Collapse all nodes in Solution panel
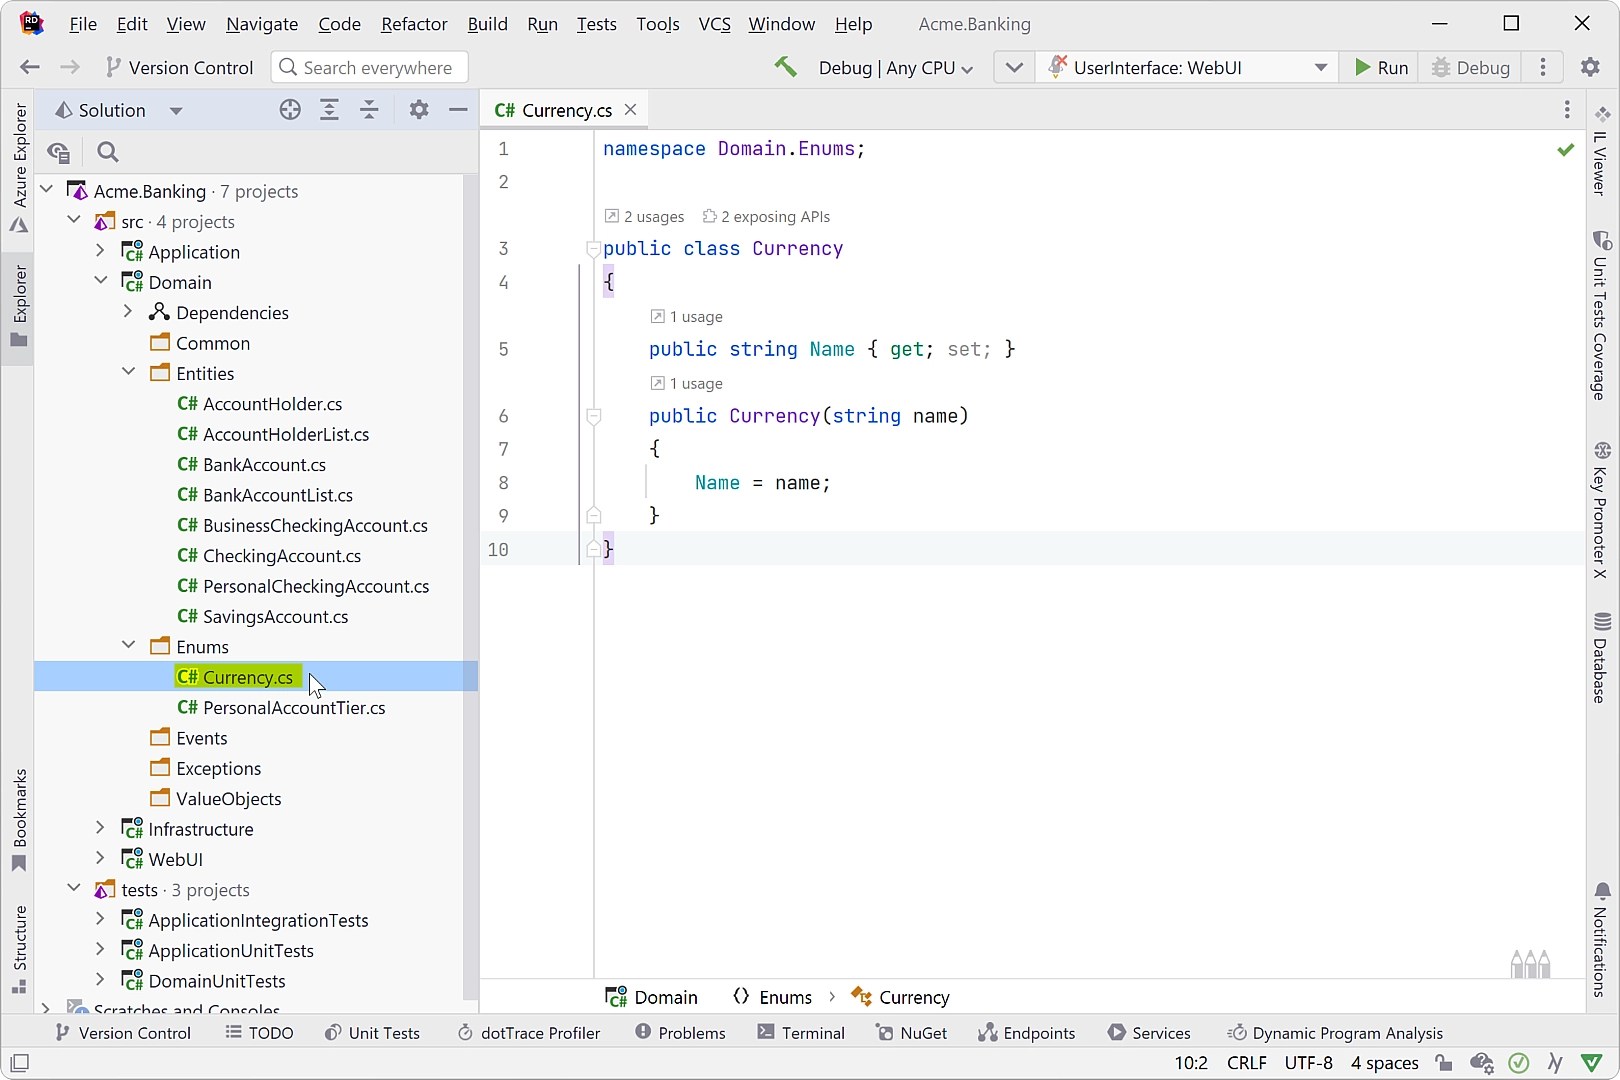 369,110
